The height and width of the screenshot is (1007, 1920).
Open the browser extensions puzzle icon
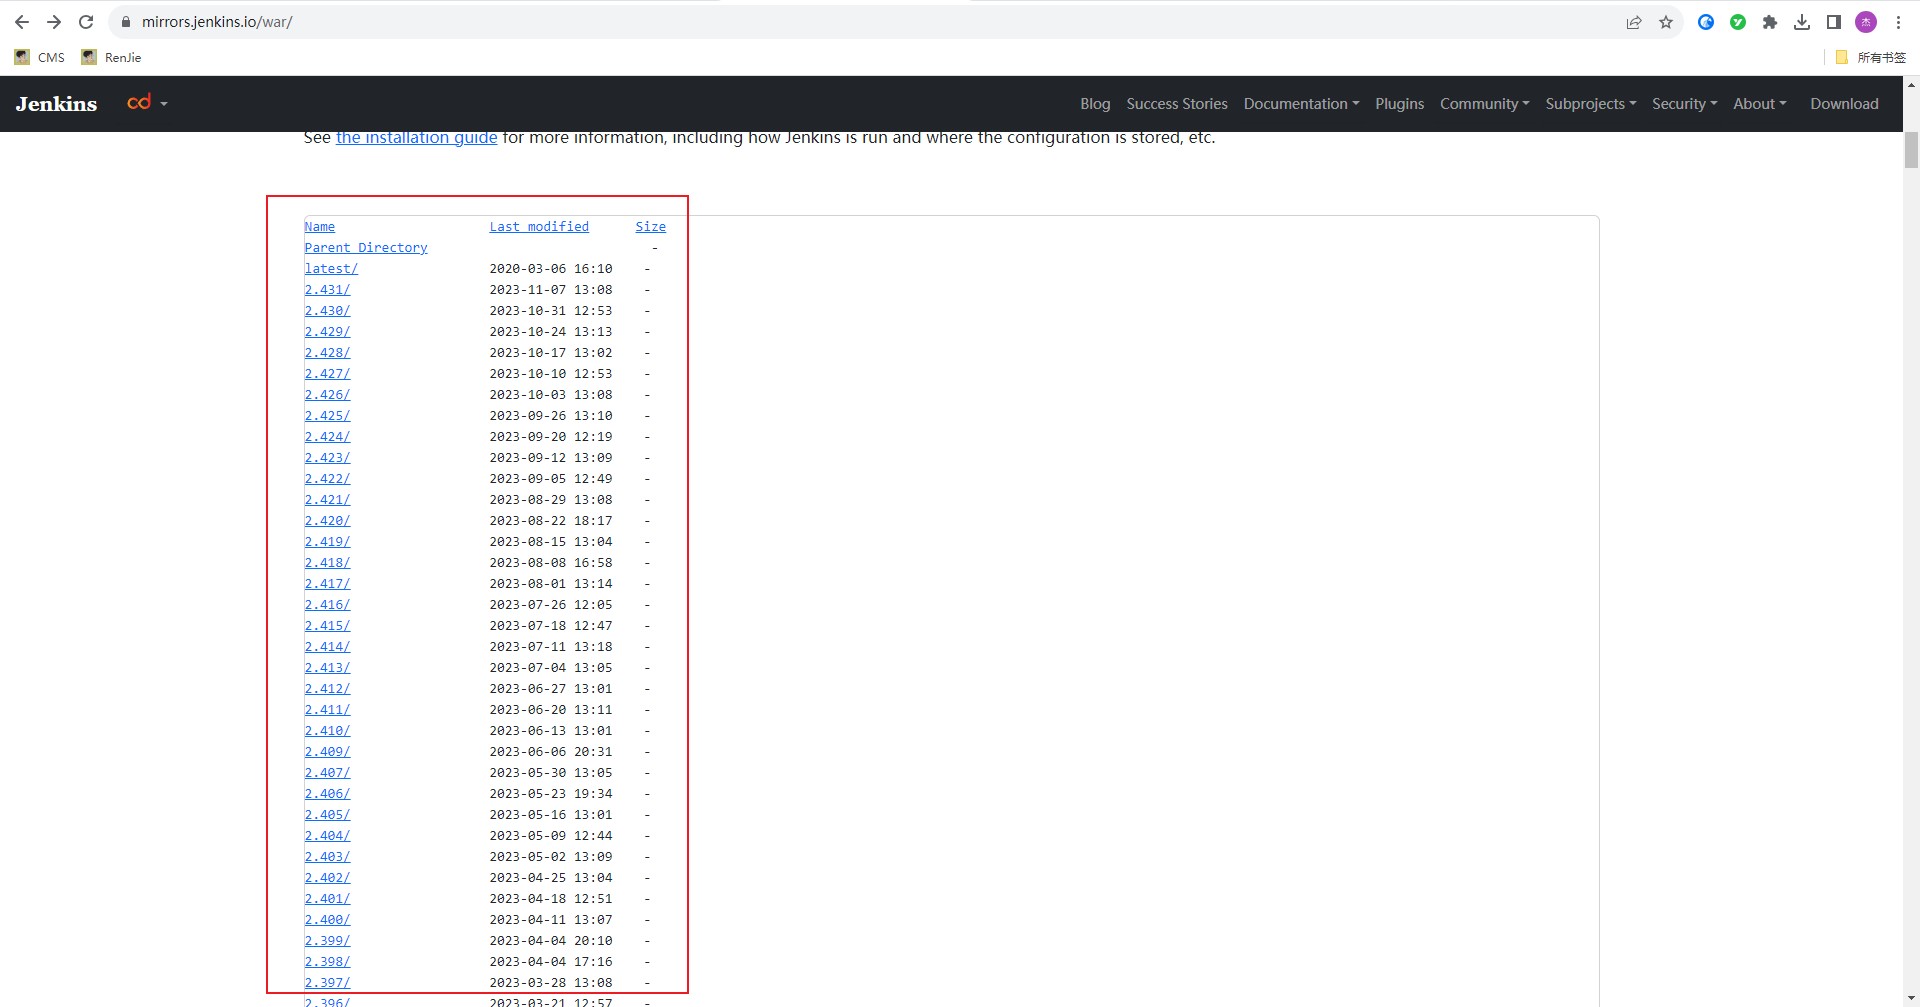(1770, 22)
